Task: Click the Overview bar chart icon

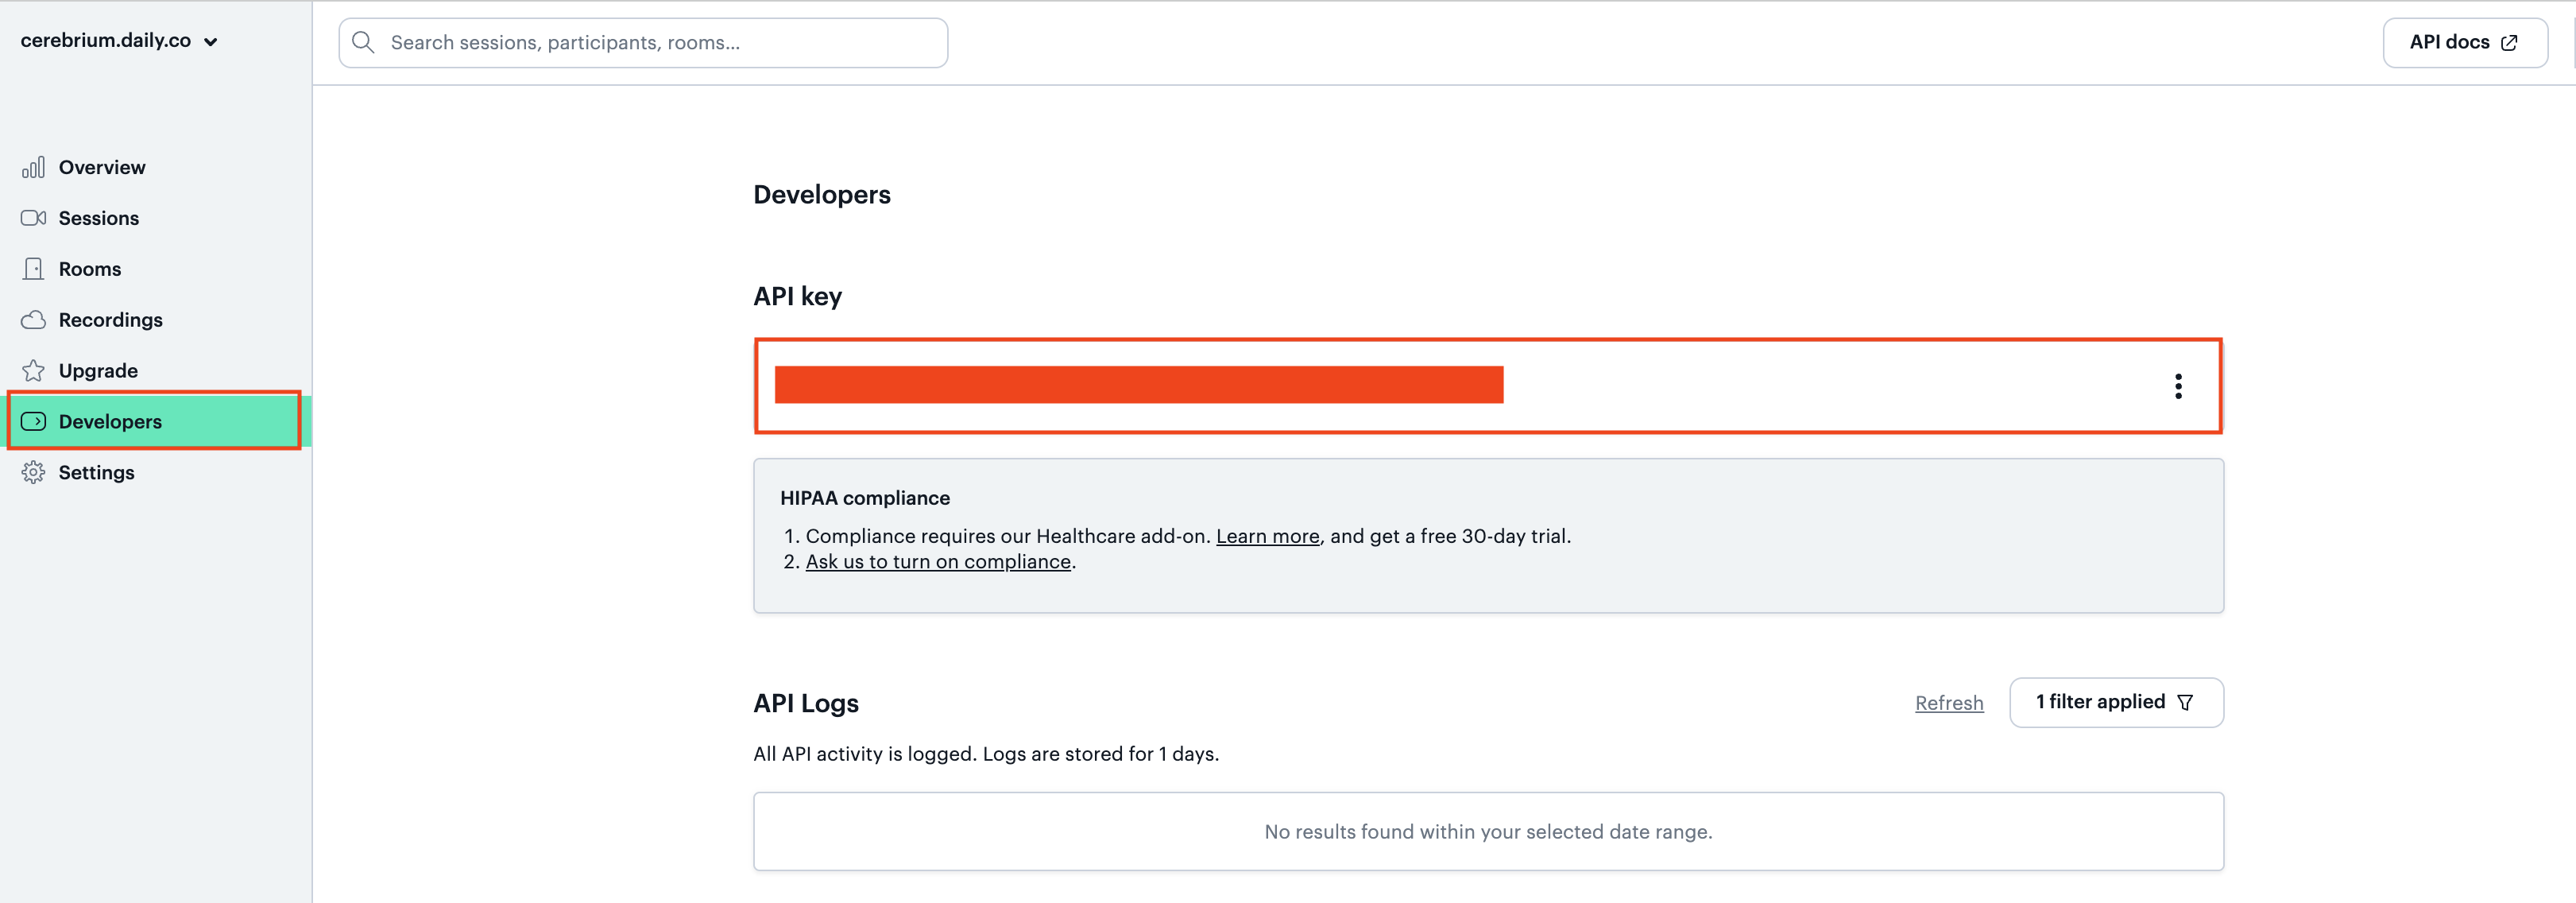Action: 33,167
